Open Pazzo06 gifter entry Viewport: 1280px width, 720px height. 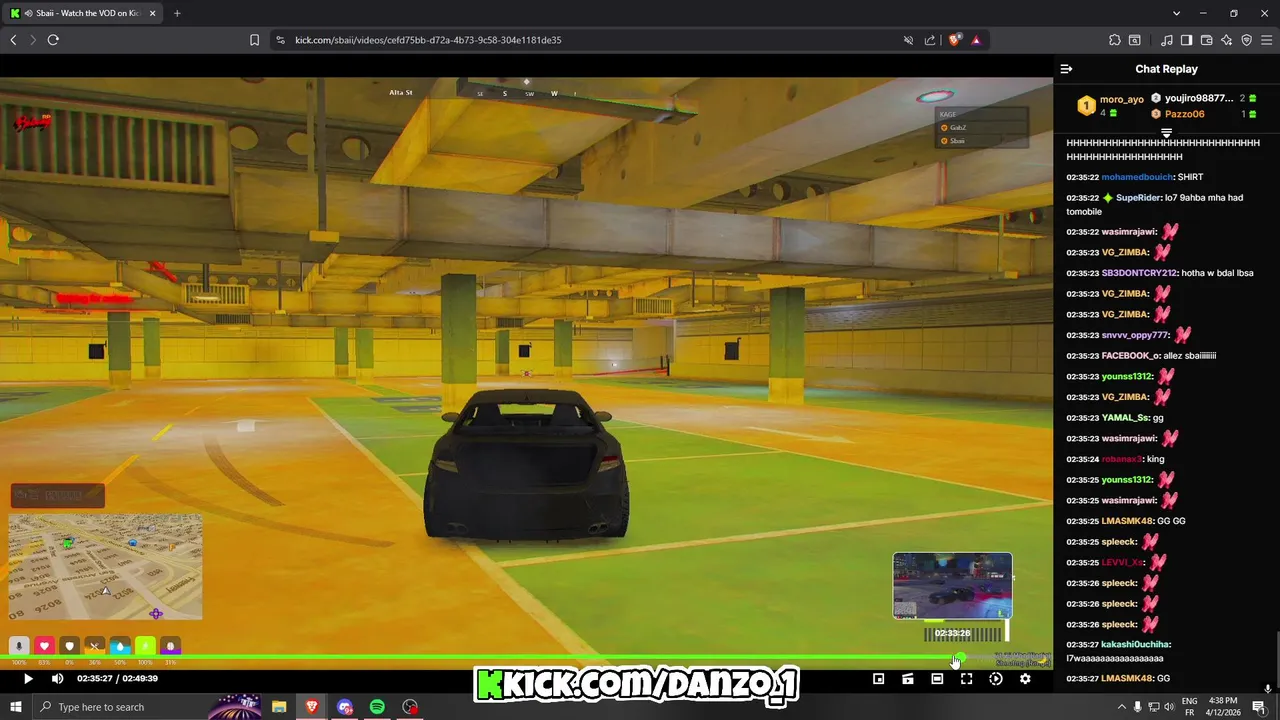(1184, 114)
